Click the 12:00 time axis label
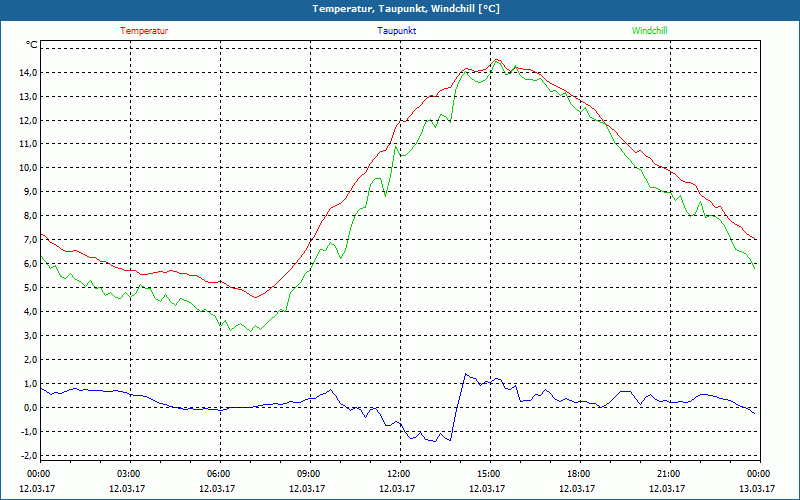The image size is (800, 500). point(399,474)
